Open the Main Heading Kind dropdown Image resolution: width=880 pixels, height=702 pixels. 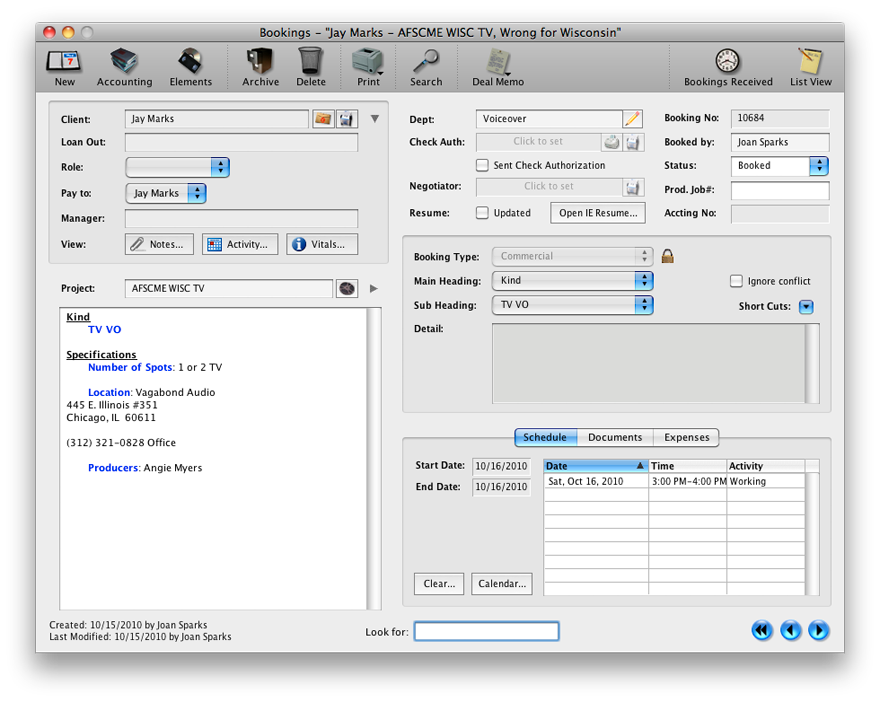pos(572,281)
